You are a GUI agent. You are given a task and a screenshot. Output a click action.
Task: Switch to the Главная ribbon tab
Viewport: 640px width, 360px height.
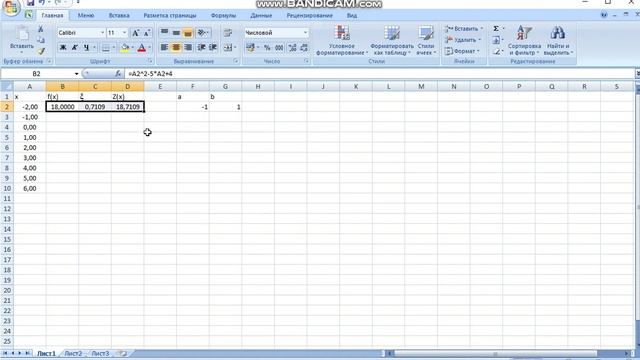pyautogui.click(x=52, y=16)
